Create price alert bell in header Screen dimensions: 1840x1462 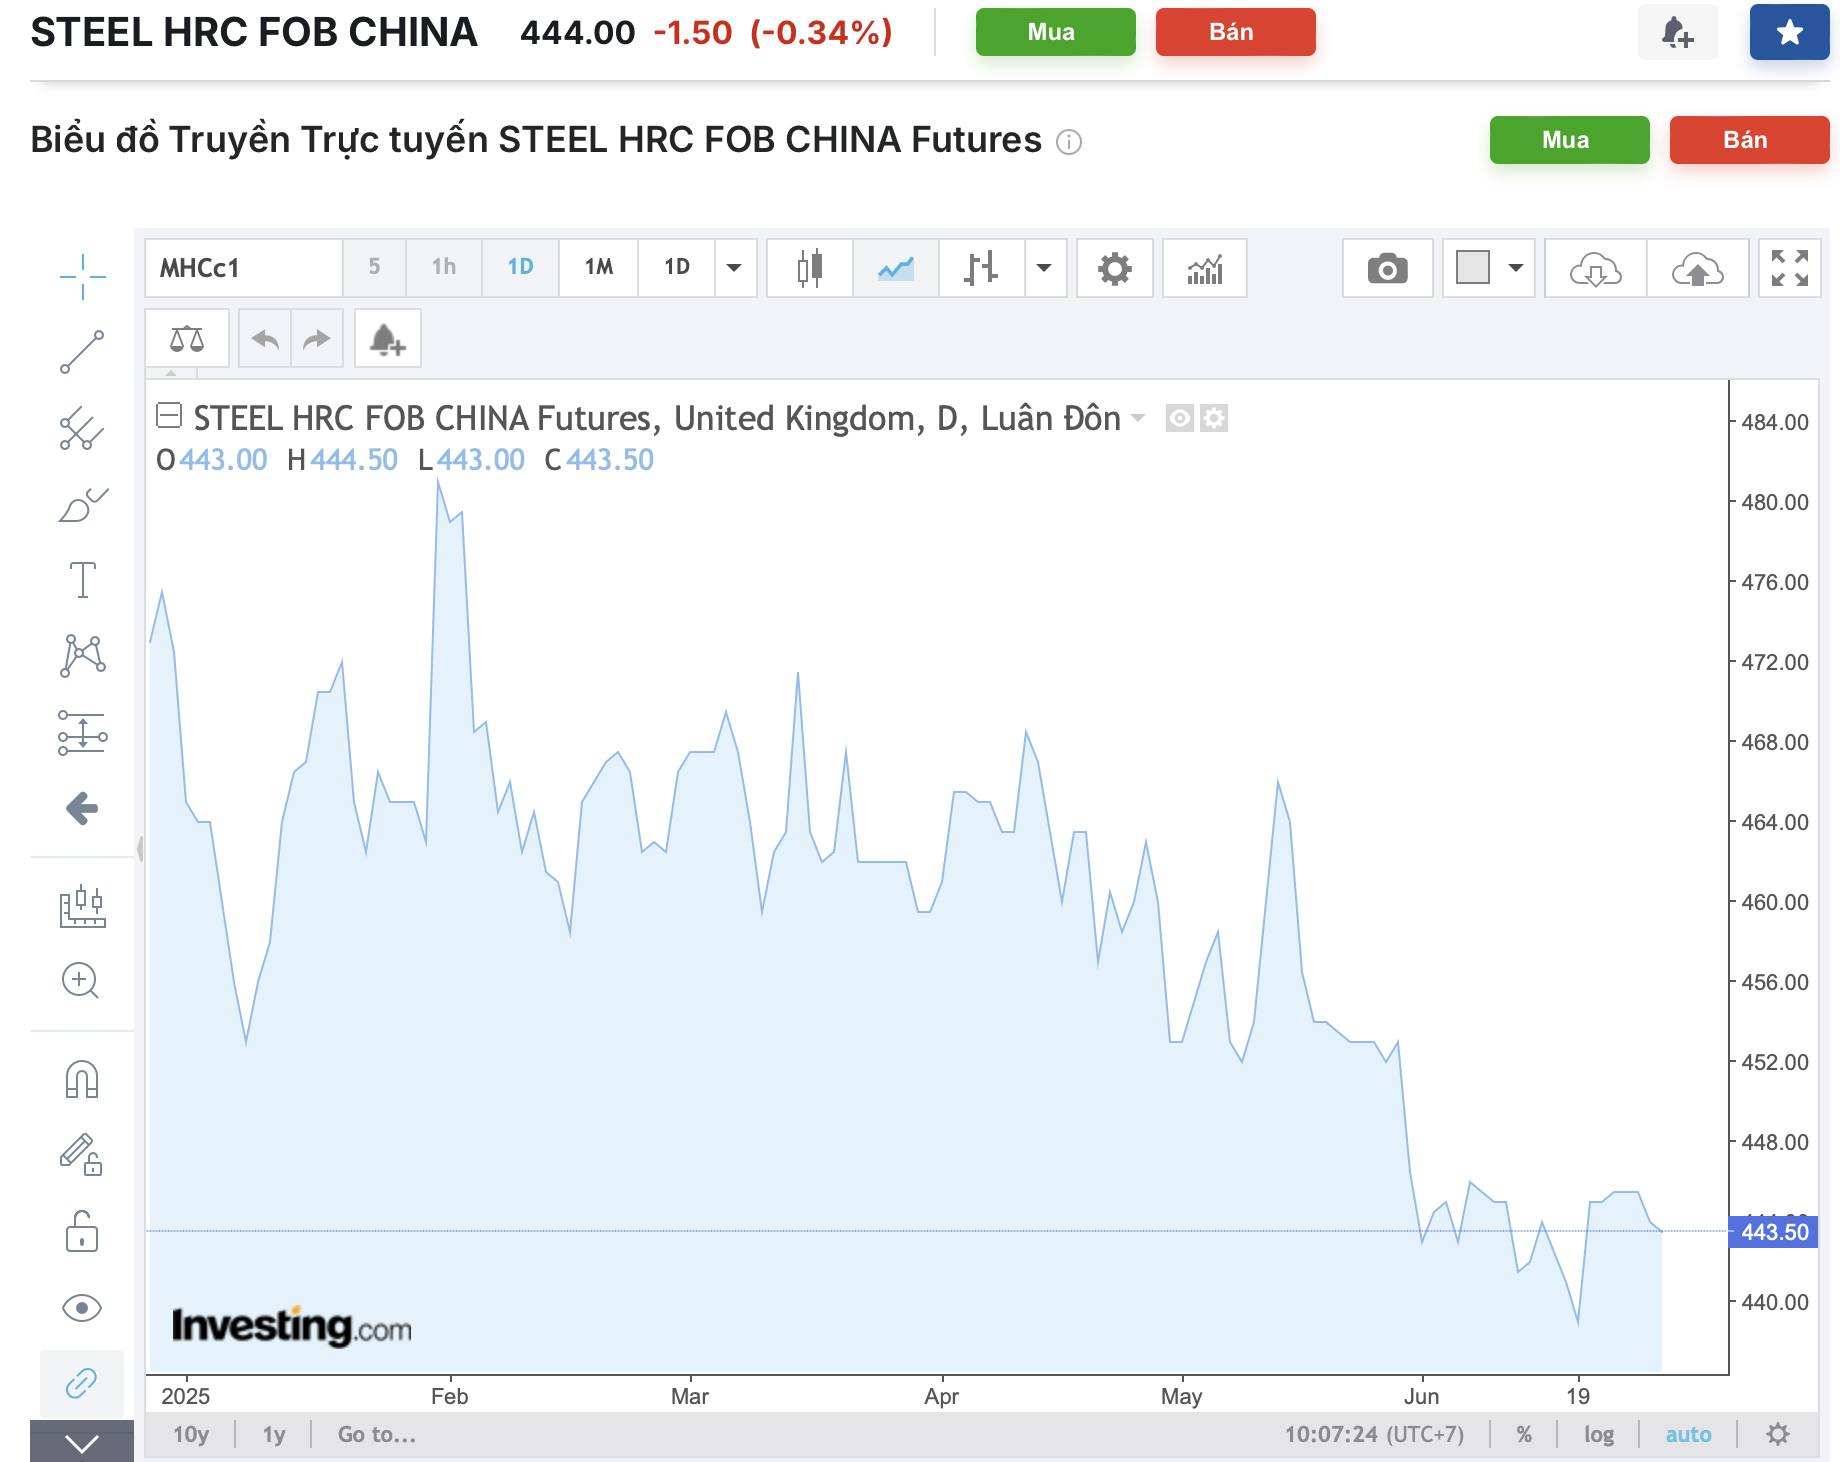[1678, 32]
